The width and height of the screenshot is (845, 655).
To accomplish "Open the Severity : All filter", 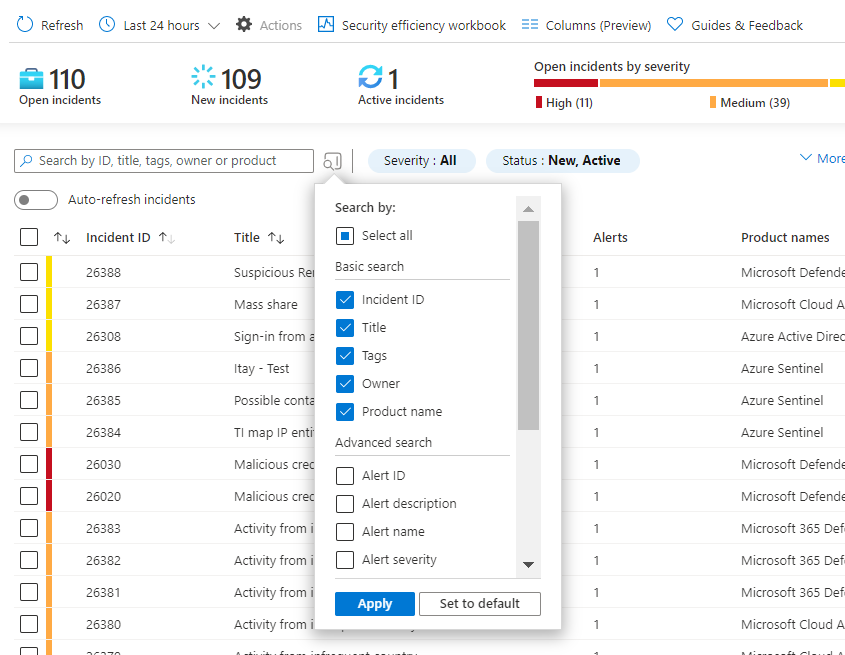I will (x=421, y=161).
